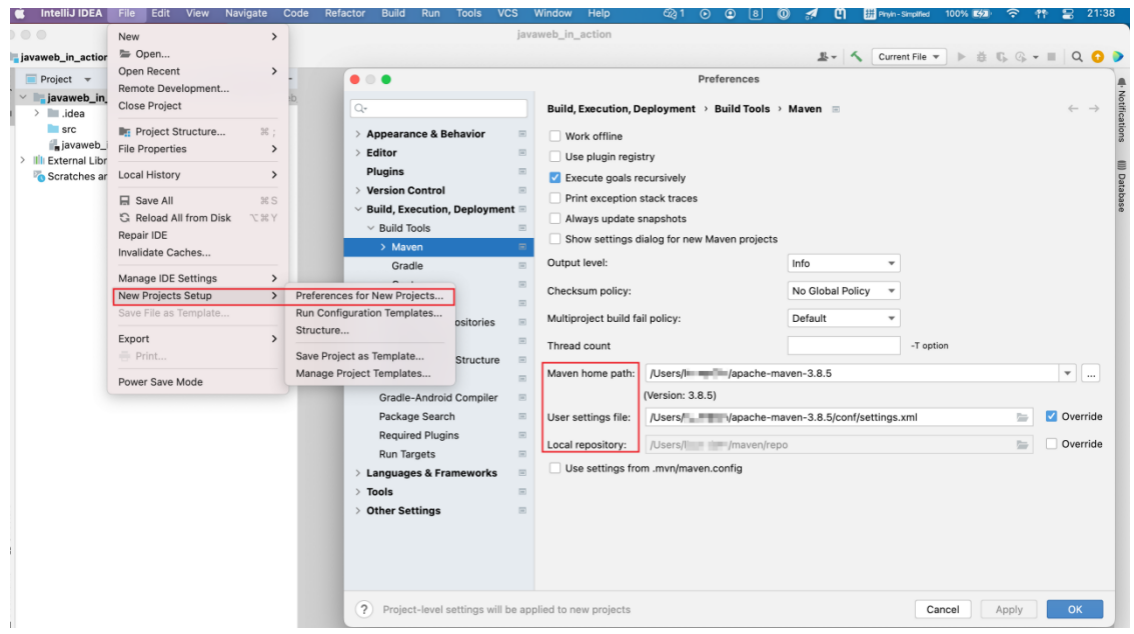
Task: Click the Debug bug icon in toolbar
Action: tap(981, 56)
